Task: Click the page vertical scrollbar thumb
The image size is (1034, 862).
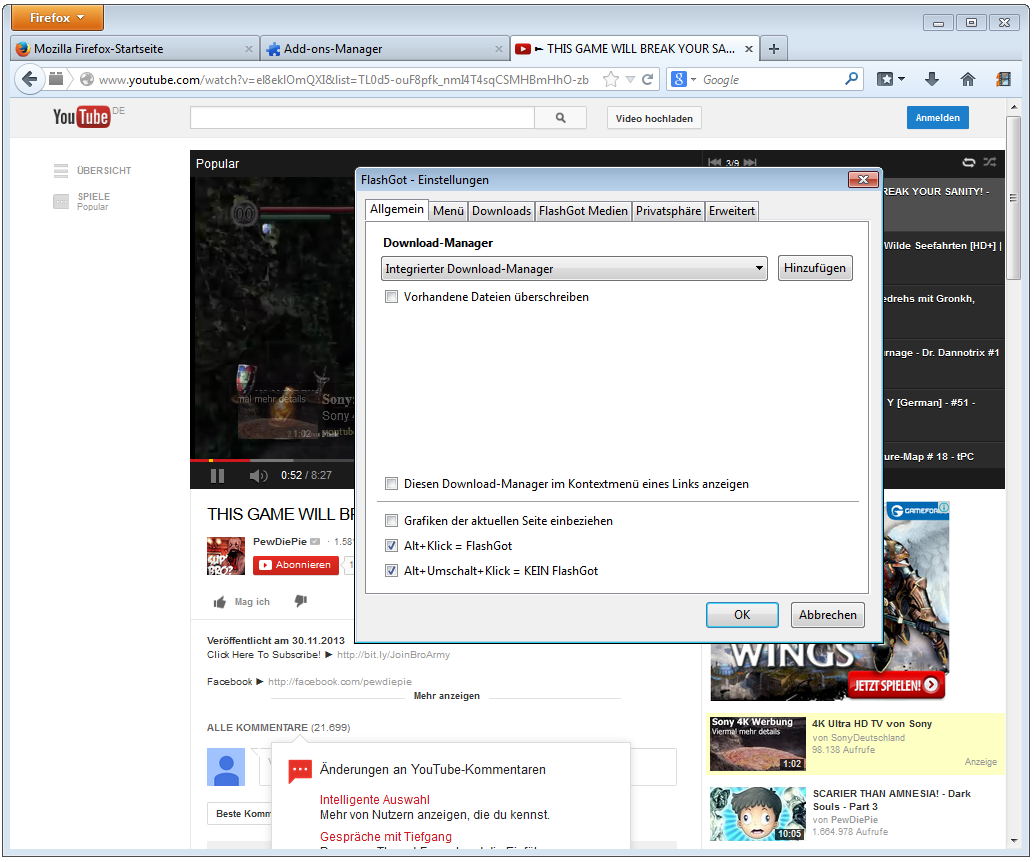Action: 1013,198
